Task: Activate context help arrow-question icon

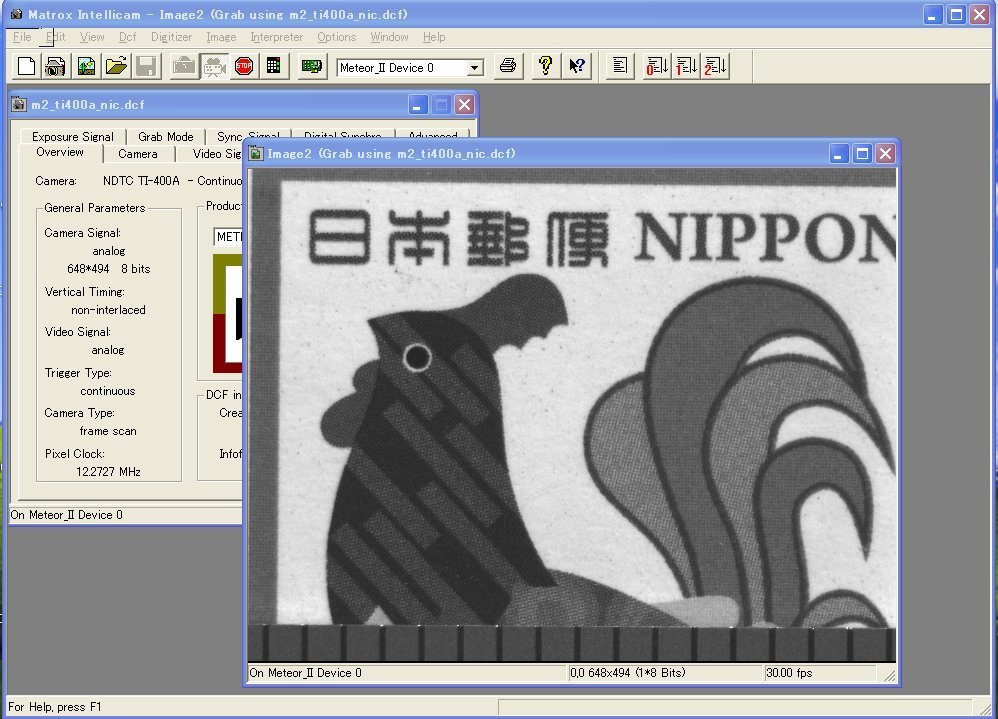Action: (577, 66)
